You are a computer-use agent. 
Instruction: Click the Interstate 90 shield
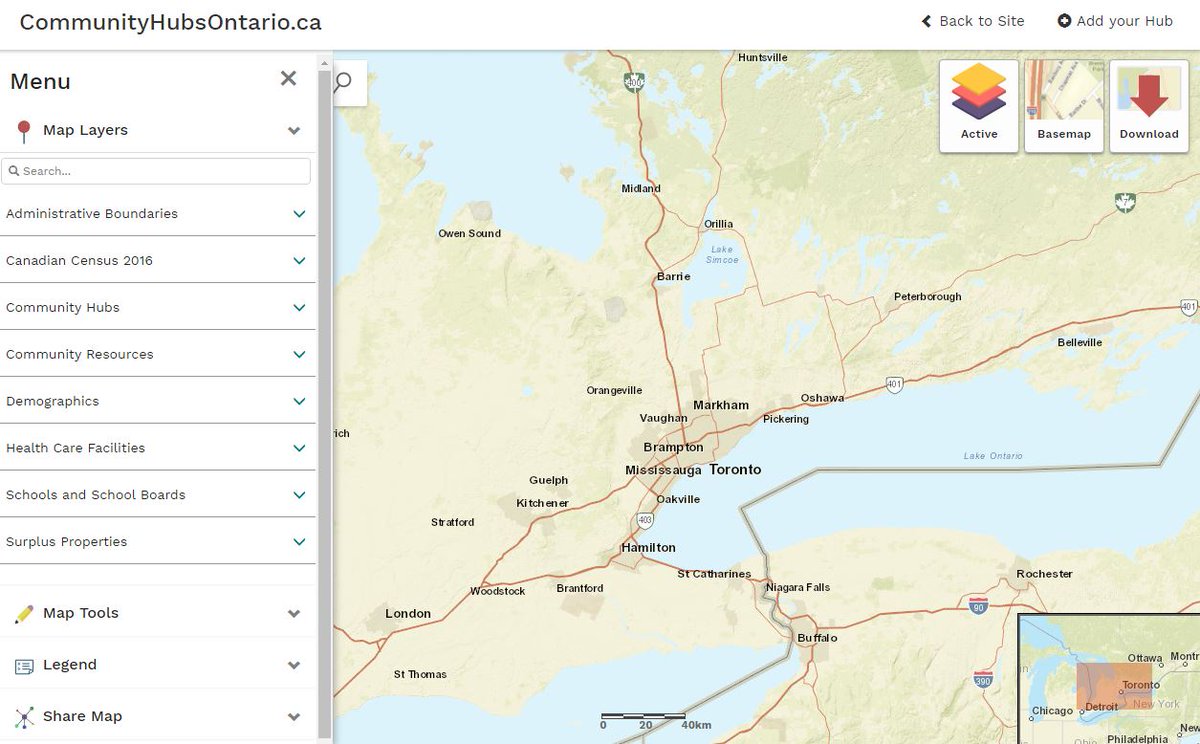click(x=977, y=605)
